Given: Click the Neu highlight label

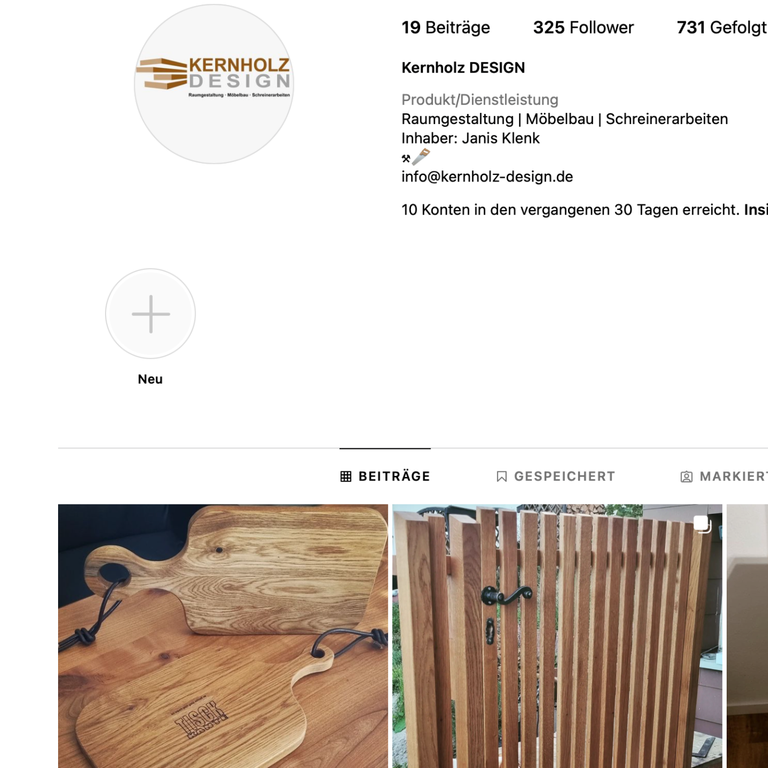Looking at the screenshot, I should tap(150, 379).
